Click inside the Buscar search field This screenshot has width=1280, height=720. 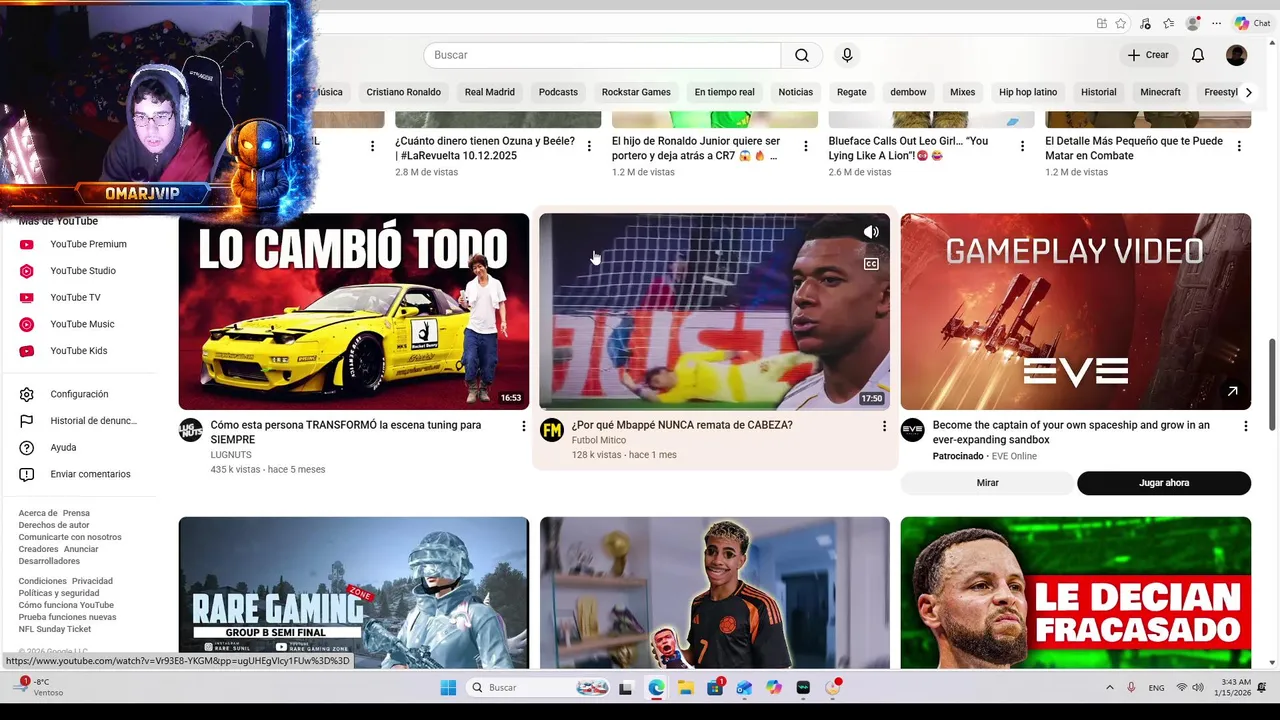tap(602, 55)
